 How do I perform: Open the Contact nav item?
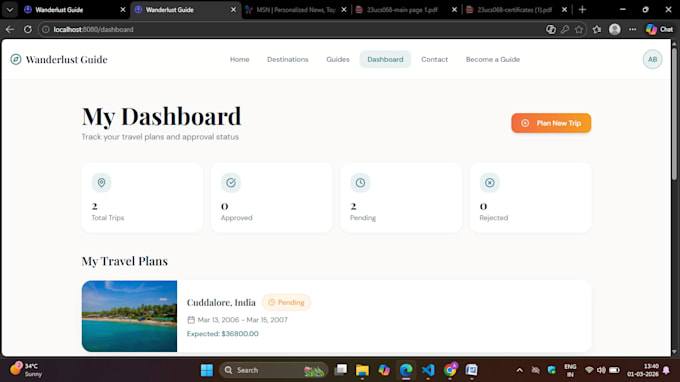coord(434,59)
